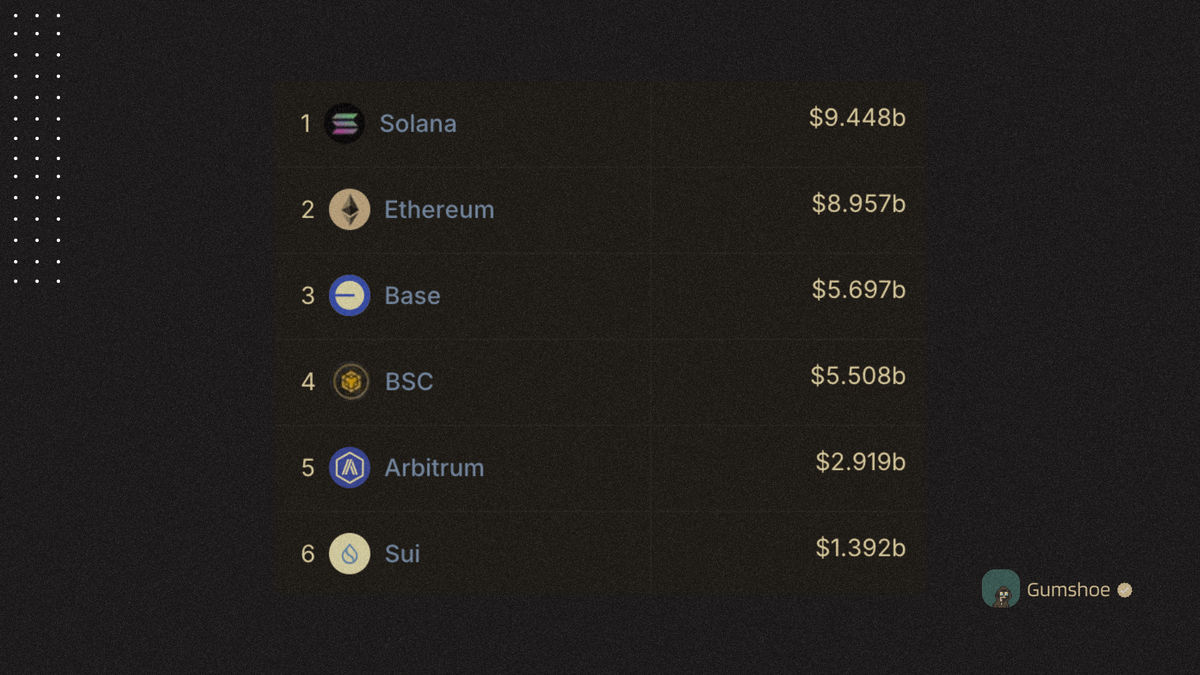Image resolution: width=1200 pixels, height=675 pixels.
Task: Open the Sui chain link
Action: (x=402, y=554)
